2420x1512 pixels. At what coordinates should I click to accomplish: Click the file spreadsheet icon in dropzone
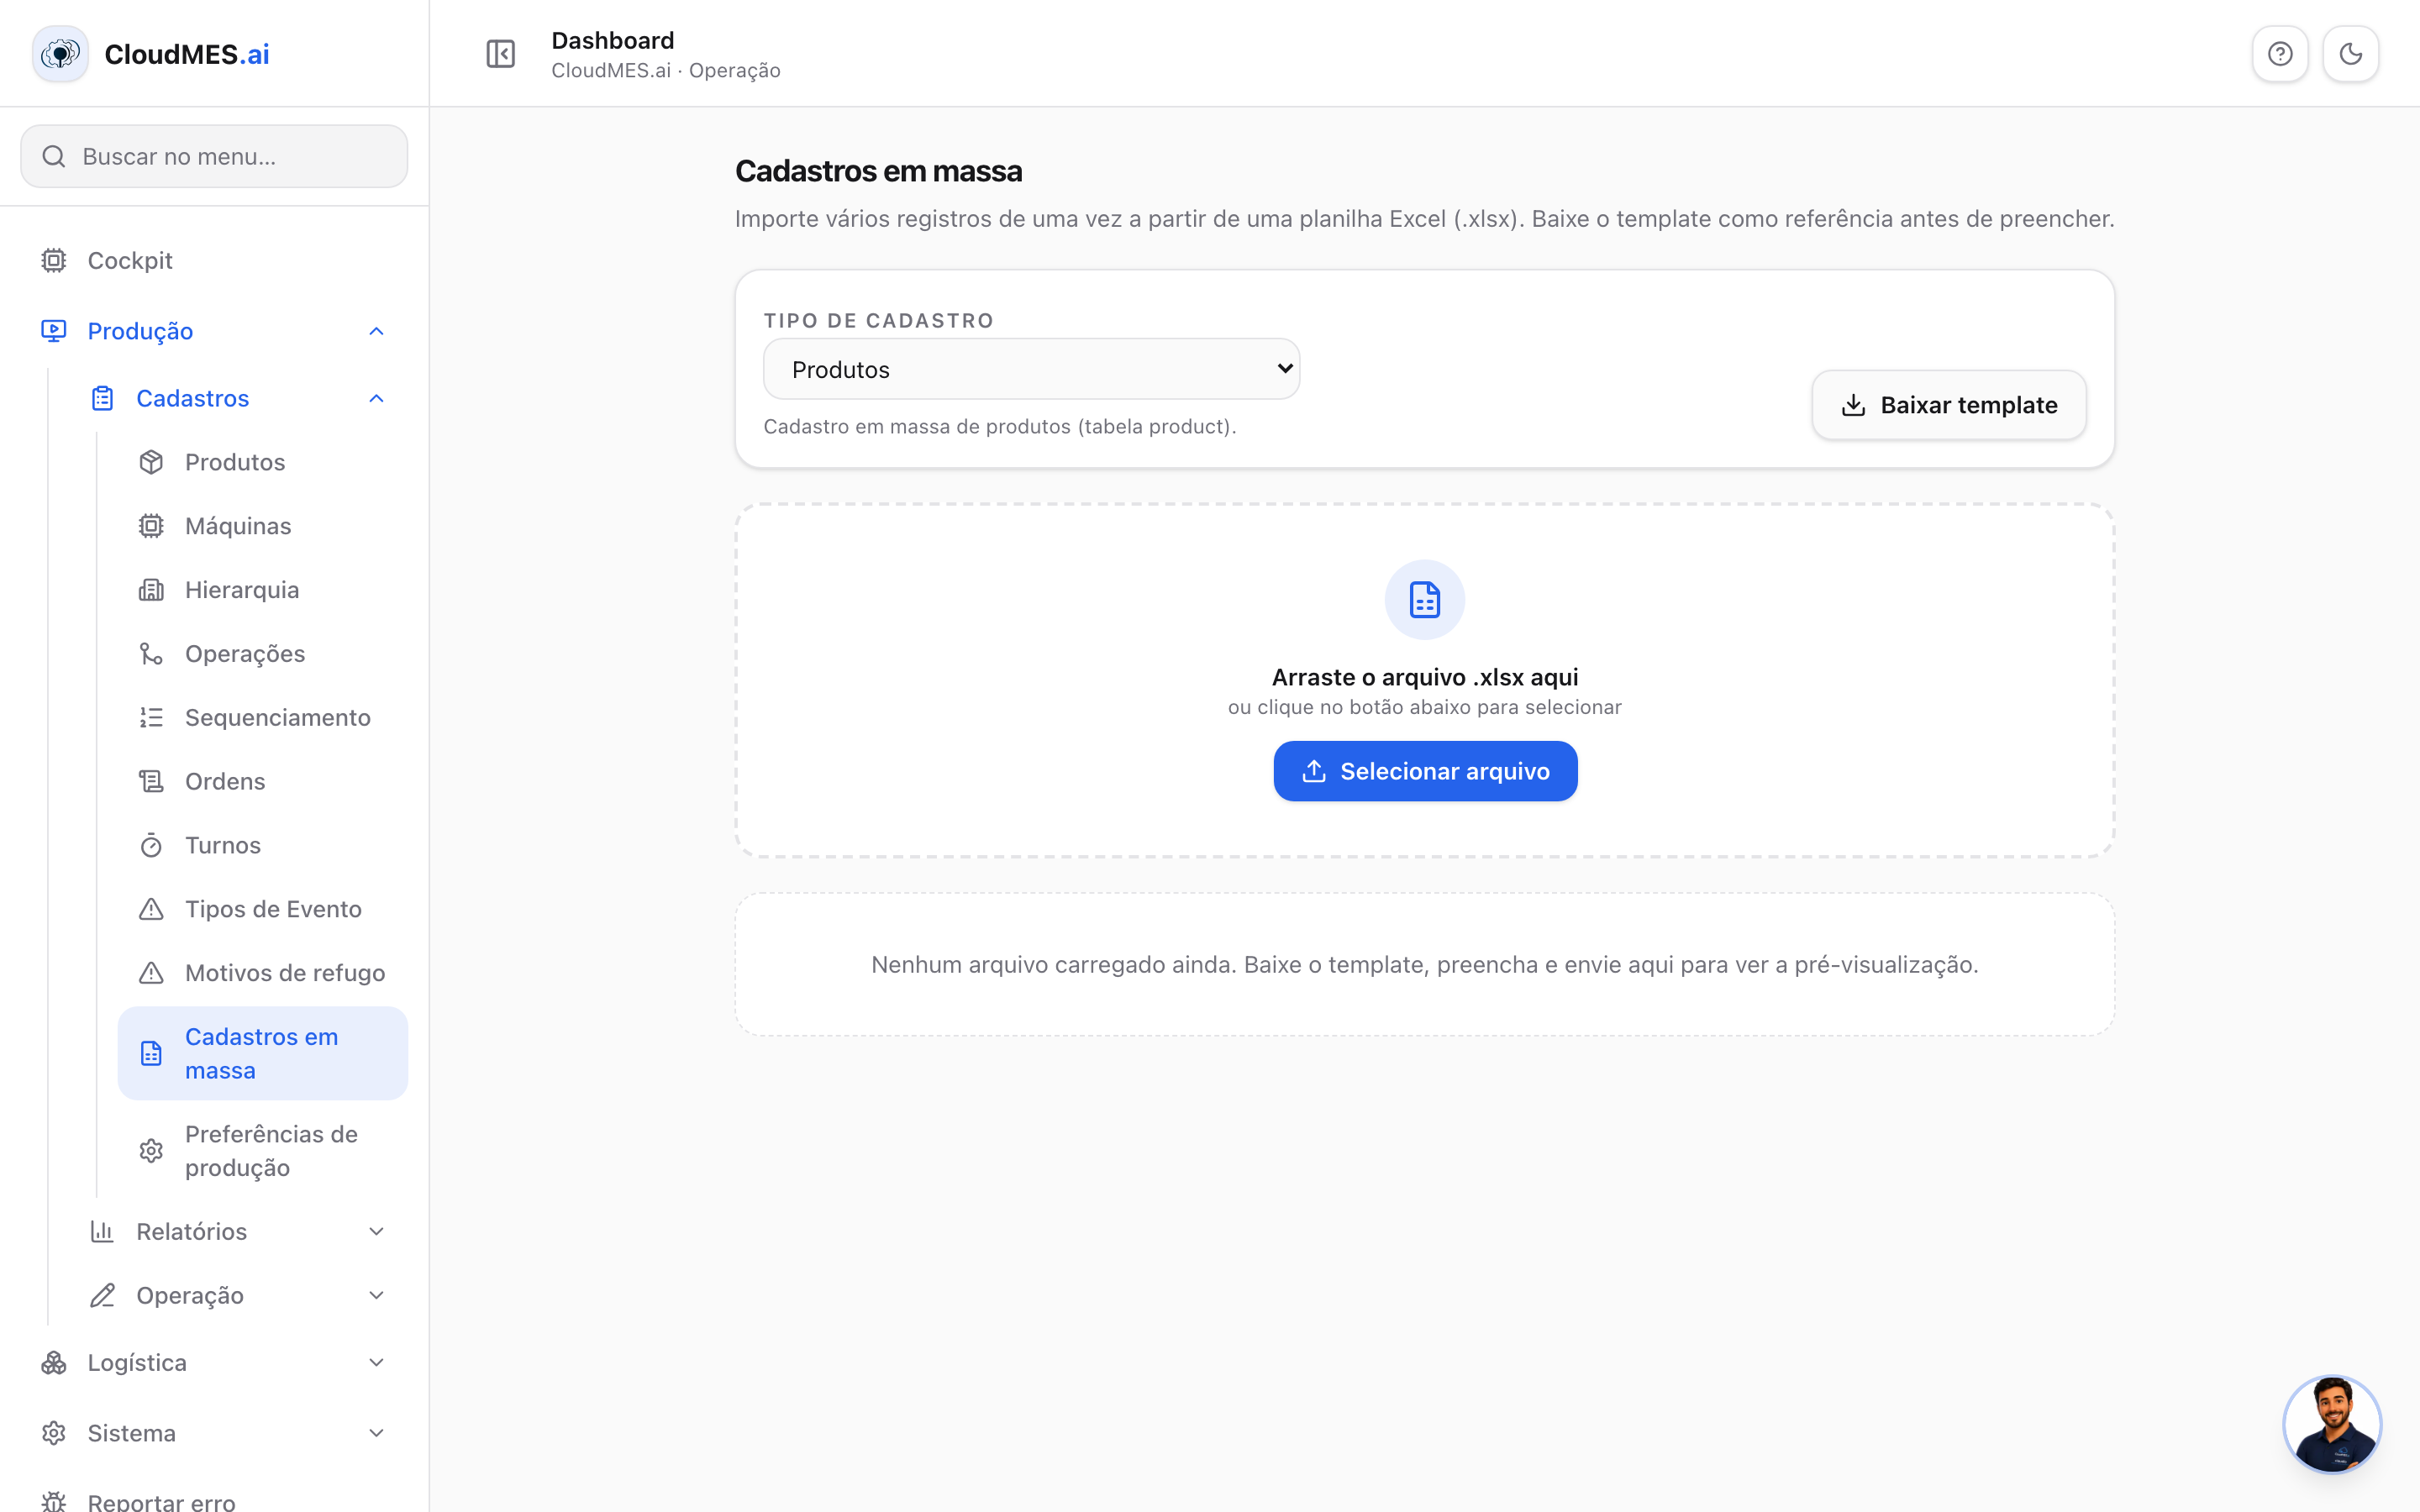click(x=1424, y=600)
